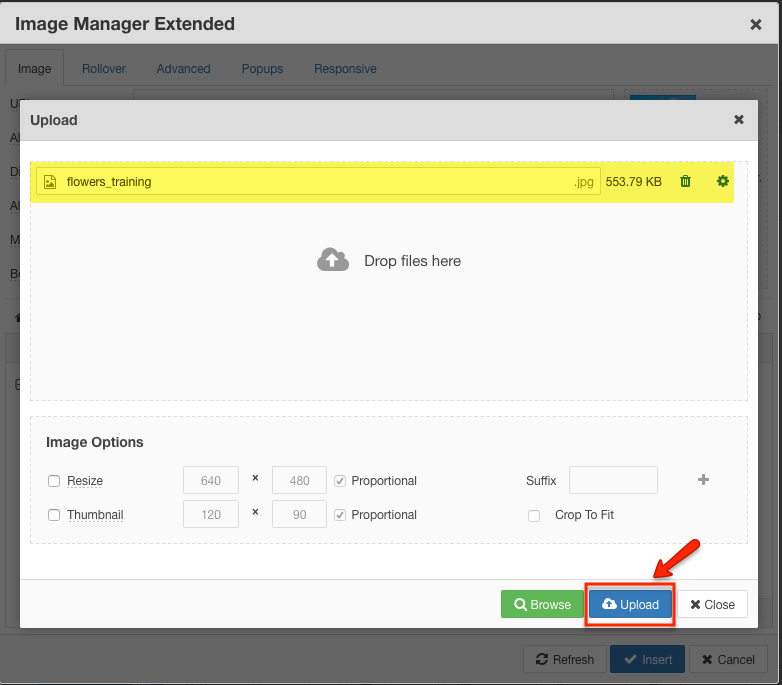The width and height of the screenshot is (782, 685).
Task: Open the Responsive tab
Action: coord(345,69)
